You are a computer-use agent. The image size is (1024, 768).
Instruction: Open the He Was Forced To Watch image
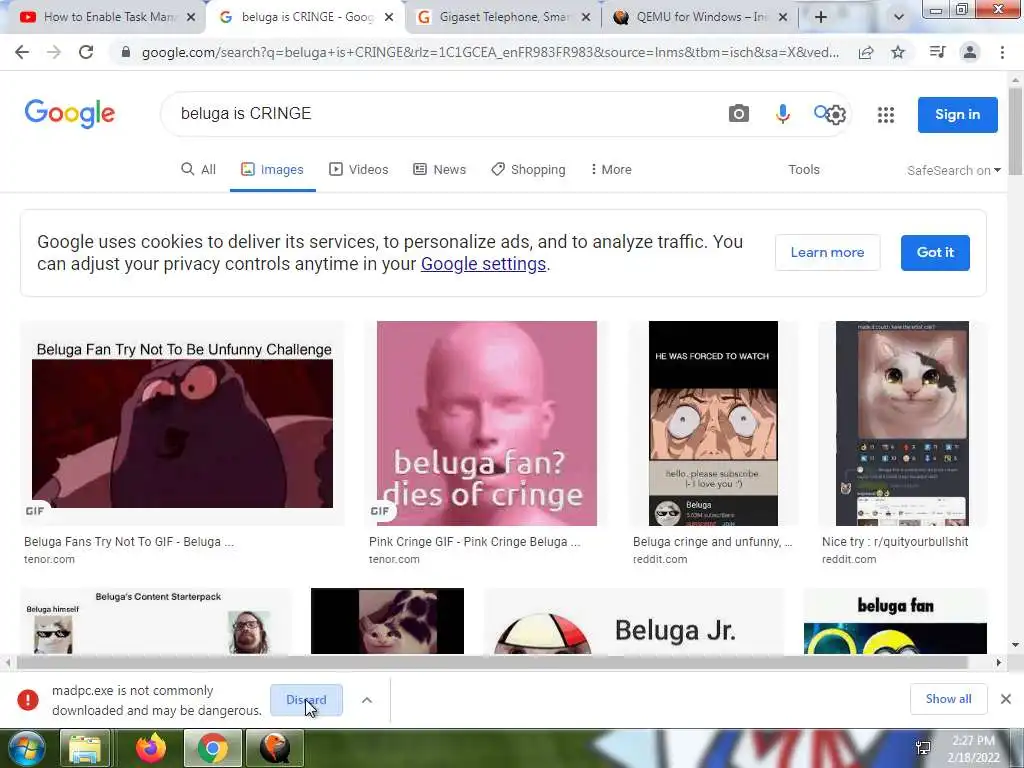point(713,424)
